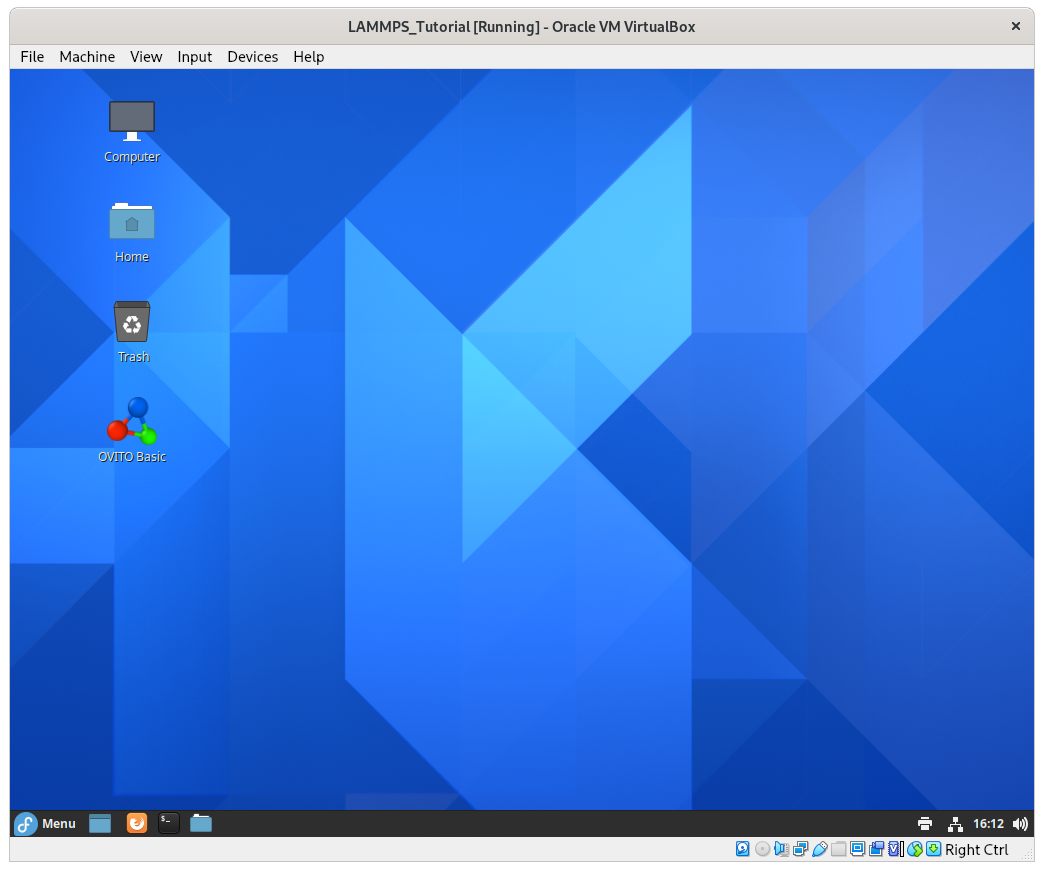Open the Help menu

(x=308, y=57)
